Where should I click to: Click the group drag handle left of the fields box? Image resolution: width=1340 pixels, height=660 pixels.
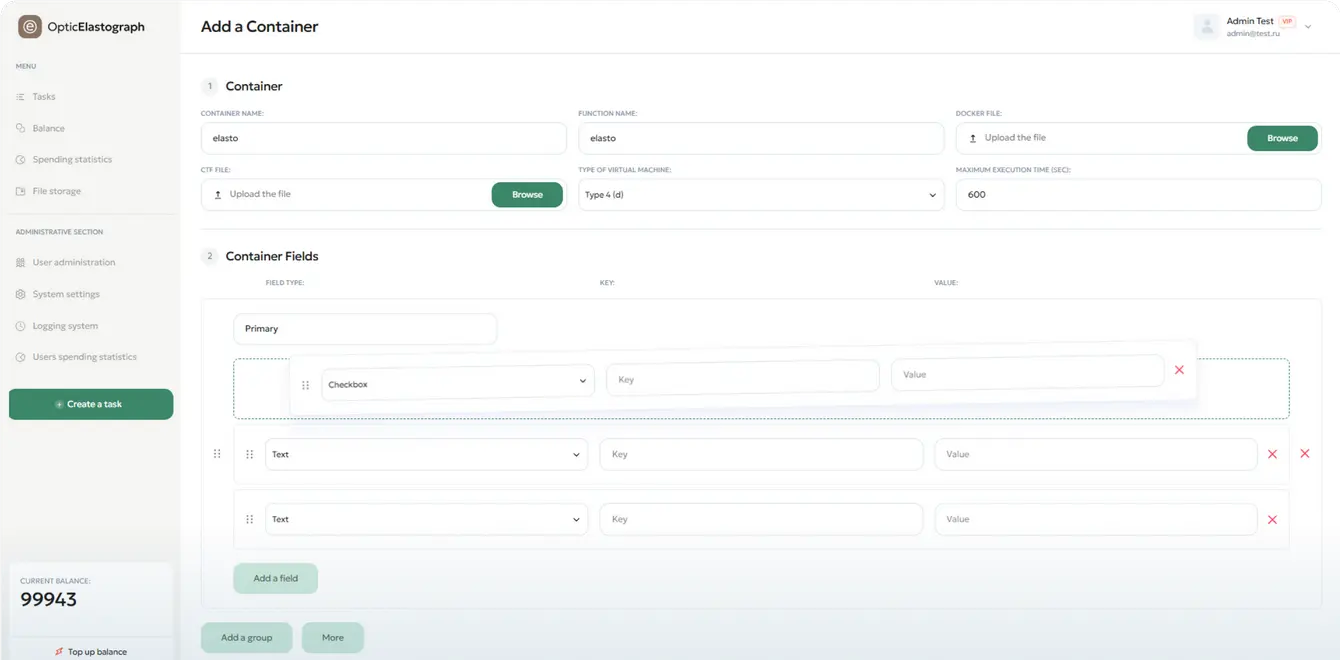pos(217,454)
